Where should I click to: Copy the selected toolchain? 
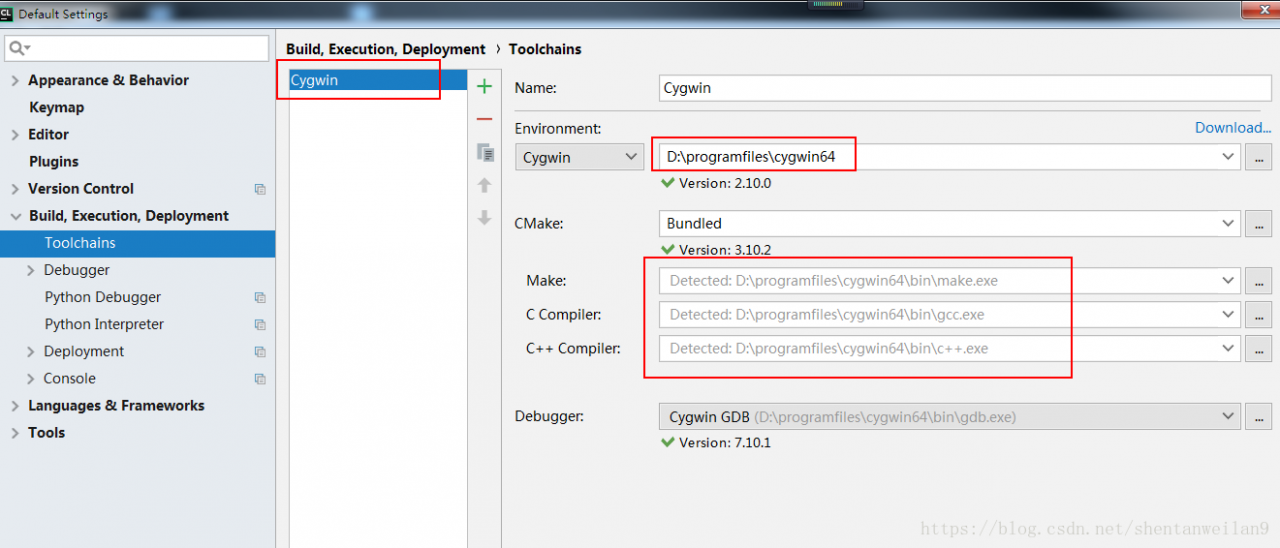485,152
